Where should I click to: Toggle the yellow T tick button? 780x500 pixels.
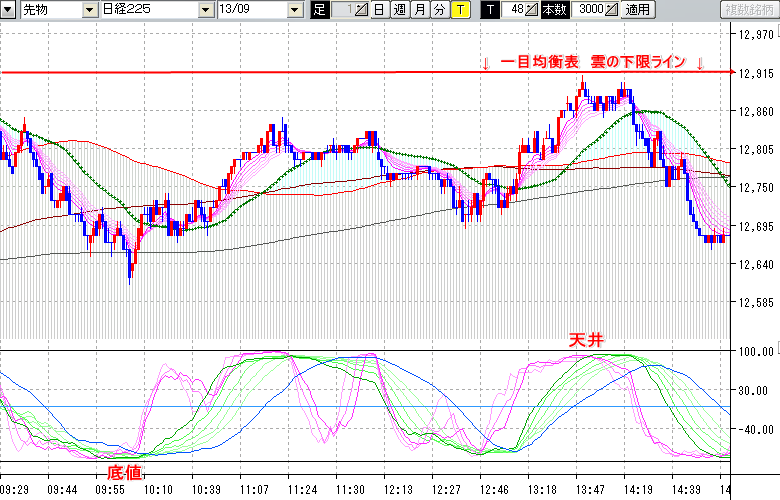click(459, 10)
